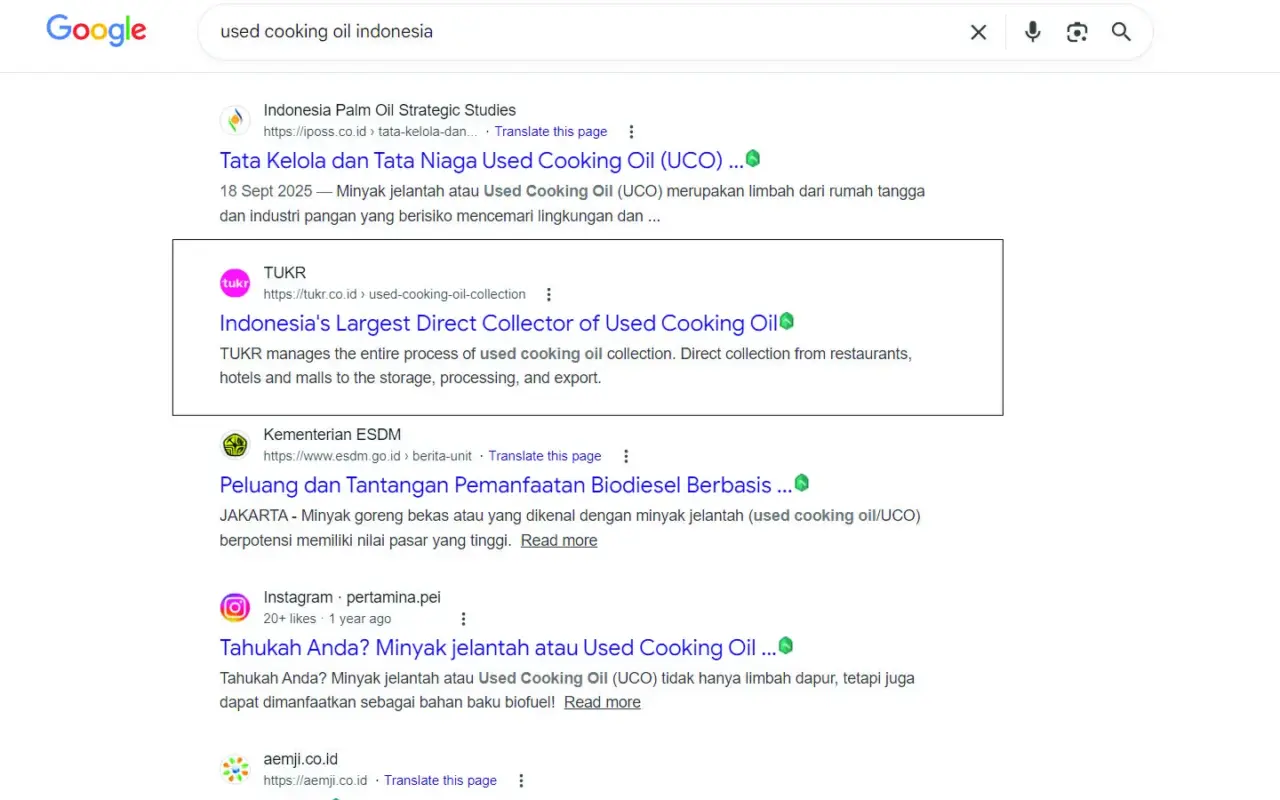The height and width of the screenshot is (800, 1280).
Task: Open the three-dot menu on the Instagram result
Action: click(463, 618)
